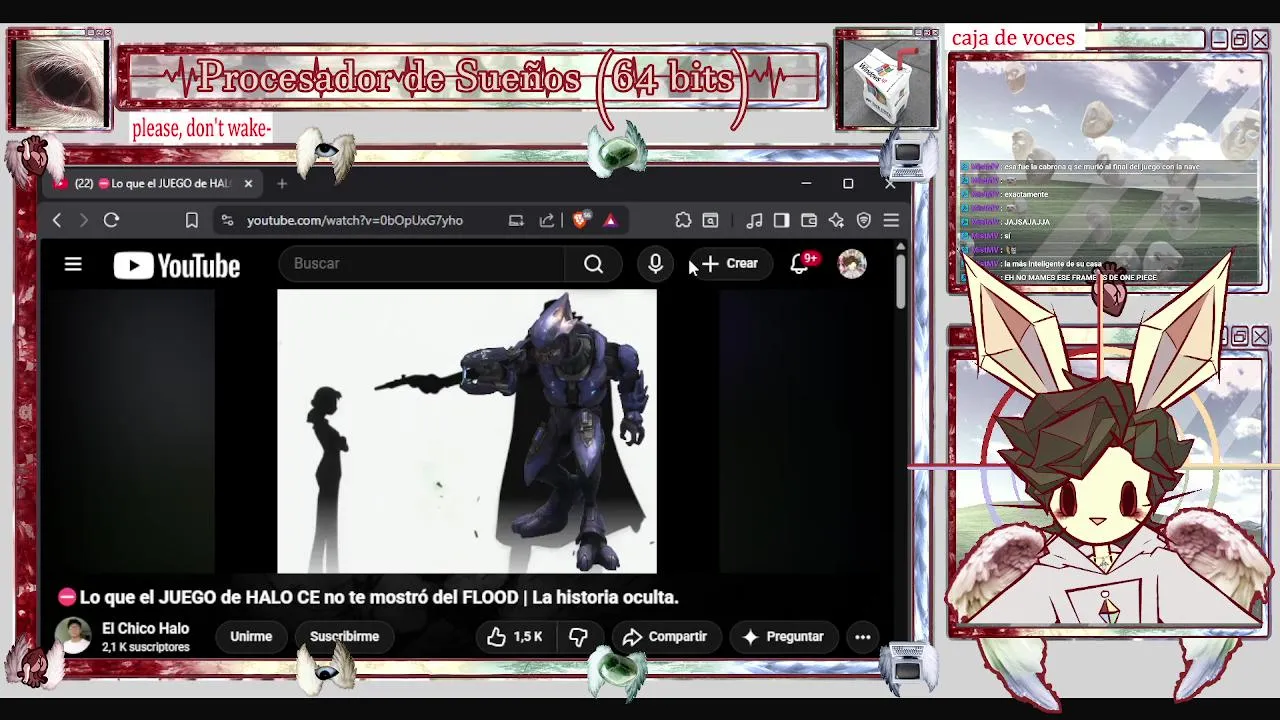Click chat line 'exactamente' in caja de voces
The image size is (1280, 720).
(x=1025, y=194)
